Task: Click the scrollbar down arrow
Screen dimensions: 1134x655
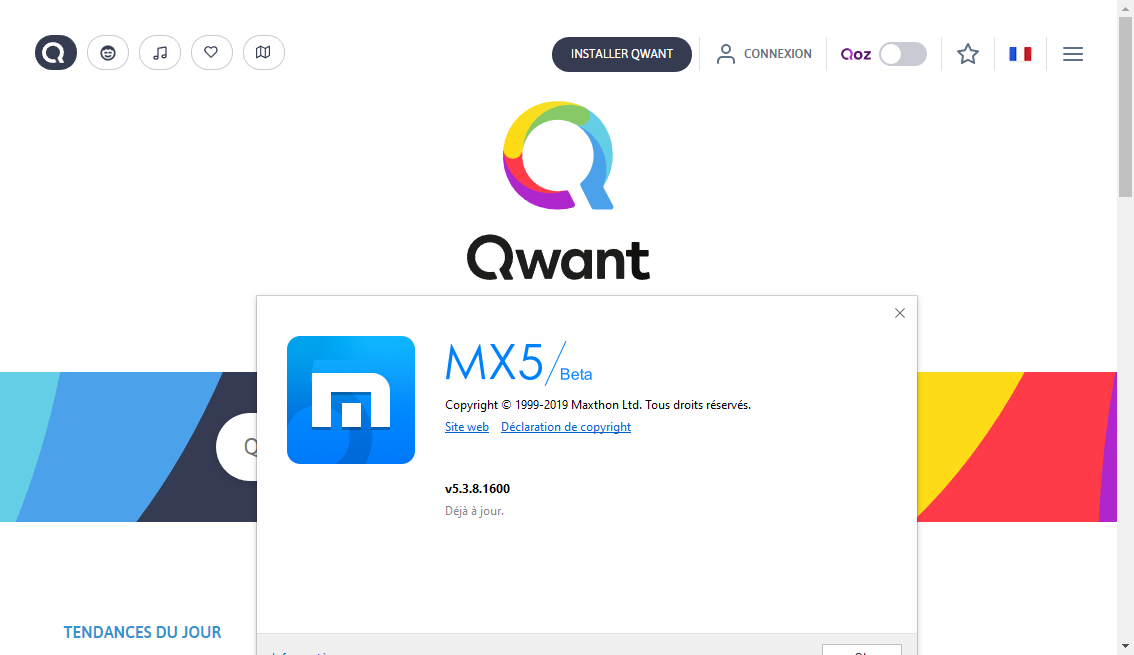Action: point(1125,646)
